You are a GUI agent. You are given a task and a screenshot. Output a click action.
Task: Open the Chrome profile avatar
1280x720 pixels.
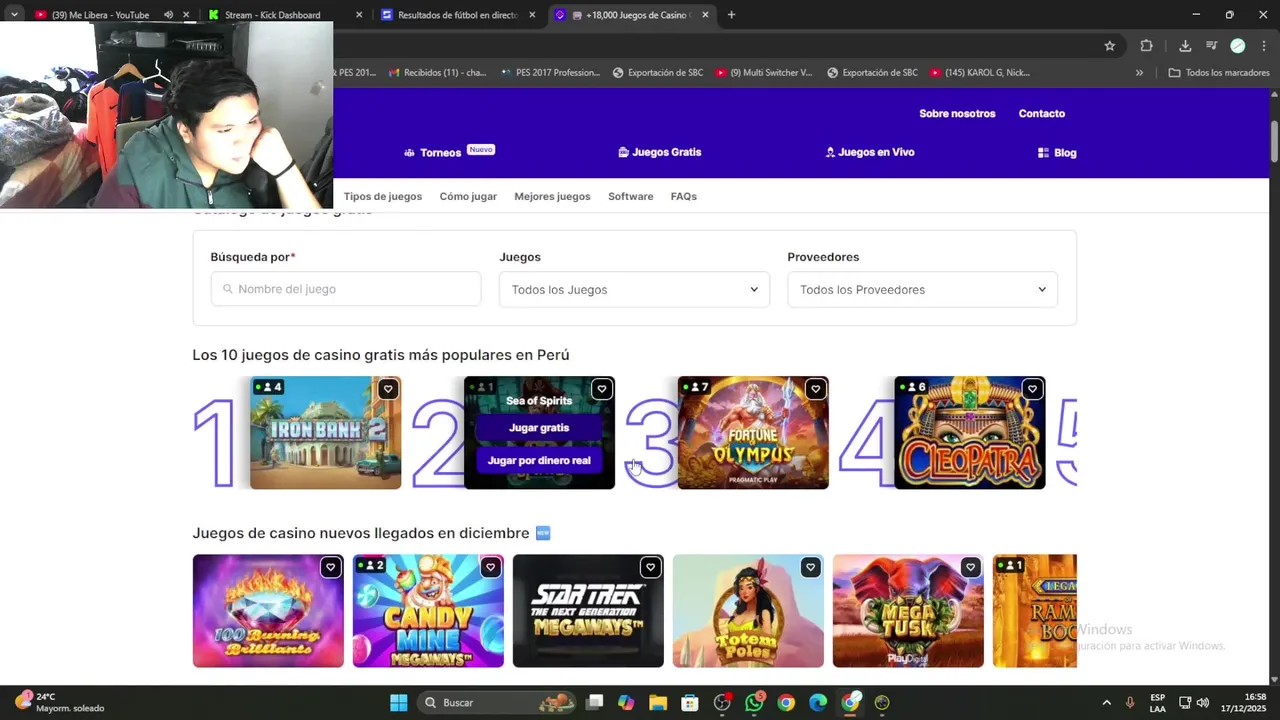[1237, 46]
